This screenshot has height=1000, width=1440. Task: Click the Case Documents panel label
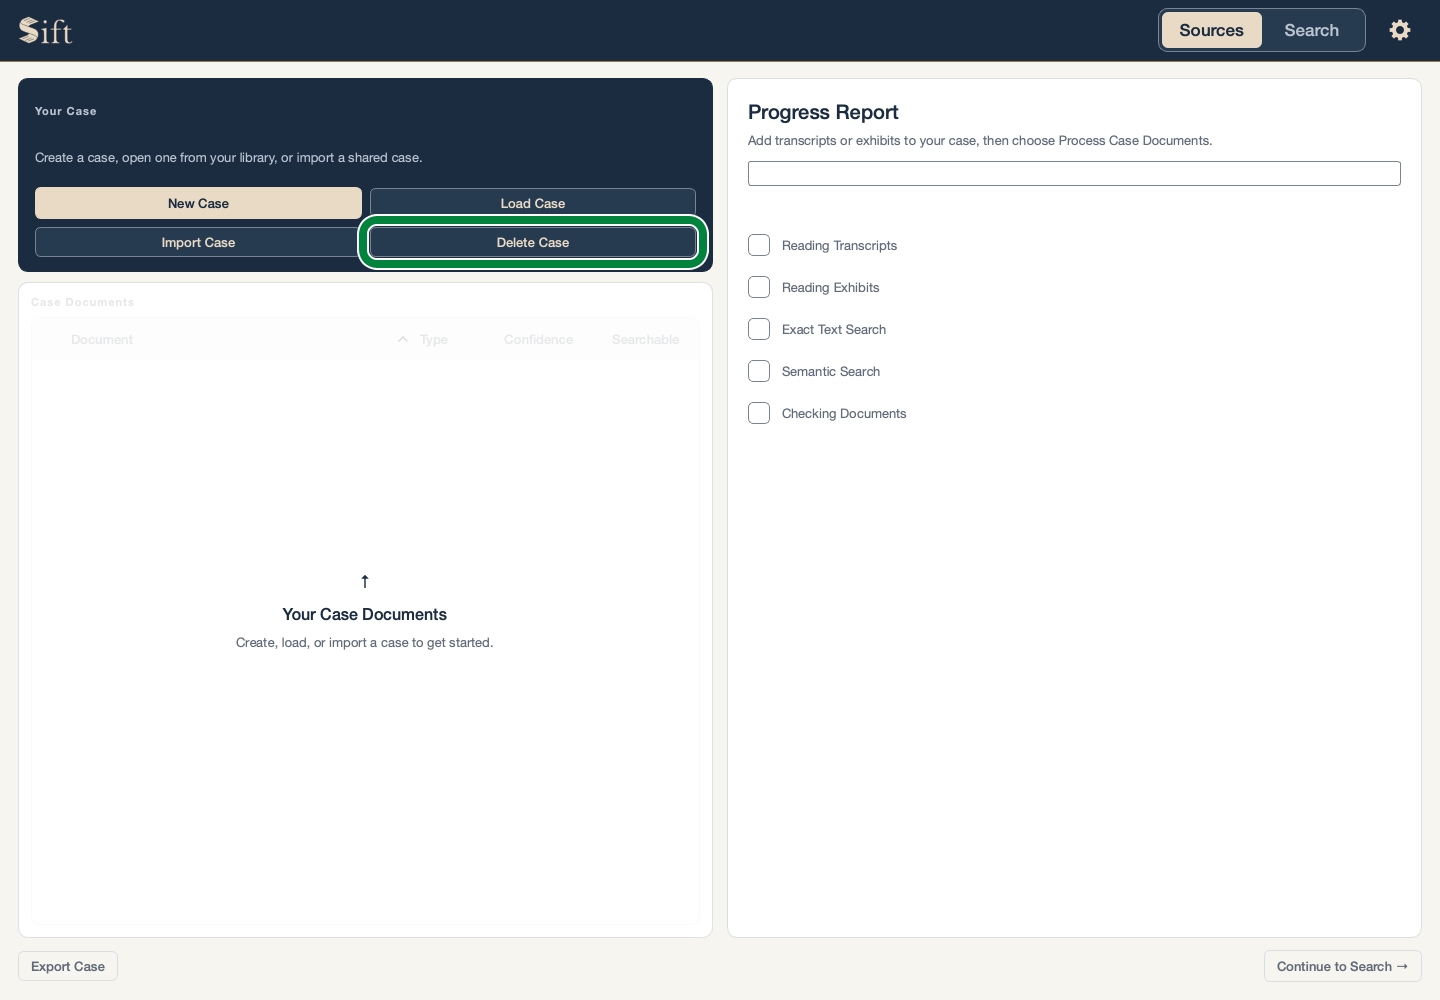tap(82, 302)
